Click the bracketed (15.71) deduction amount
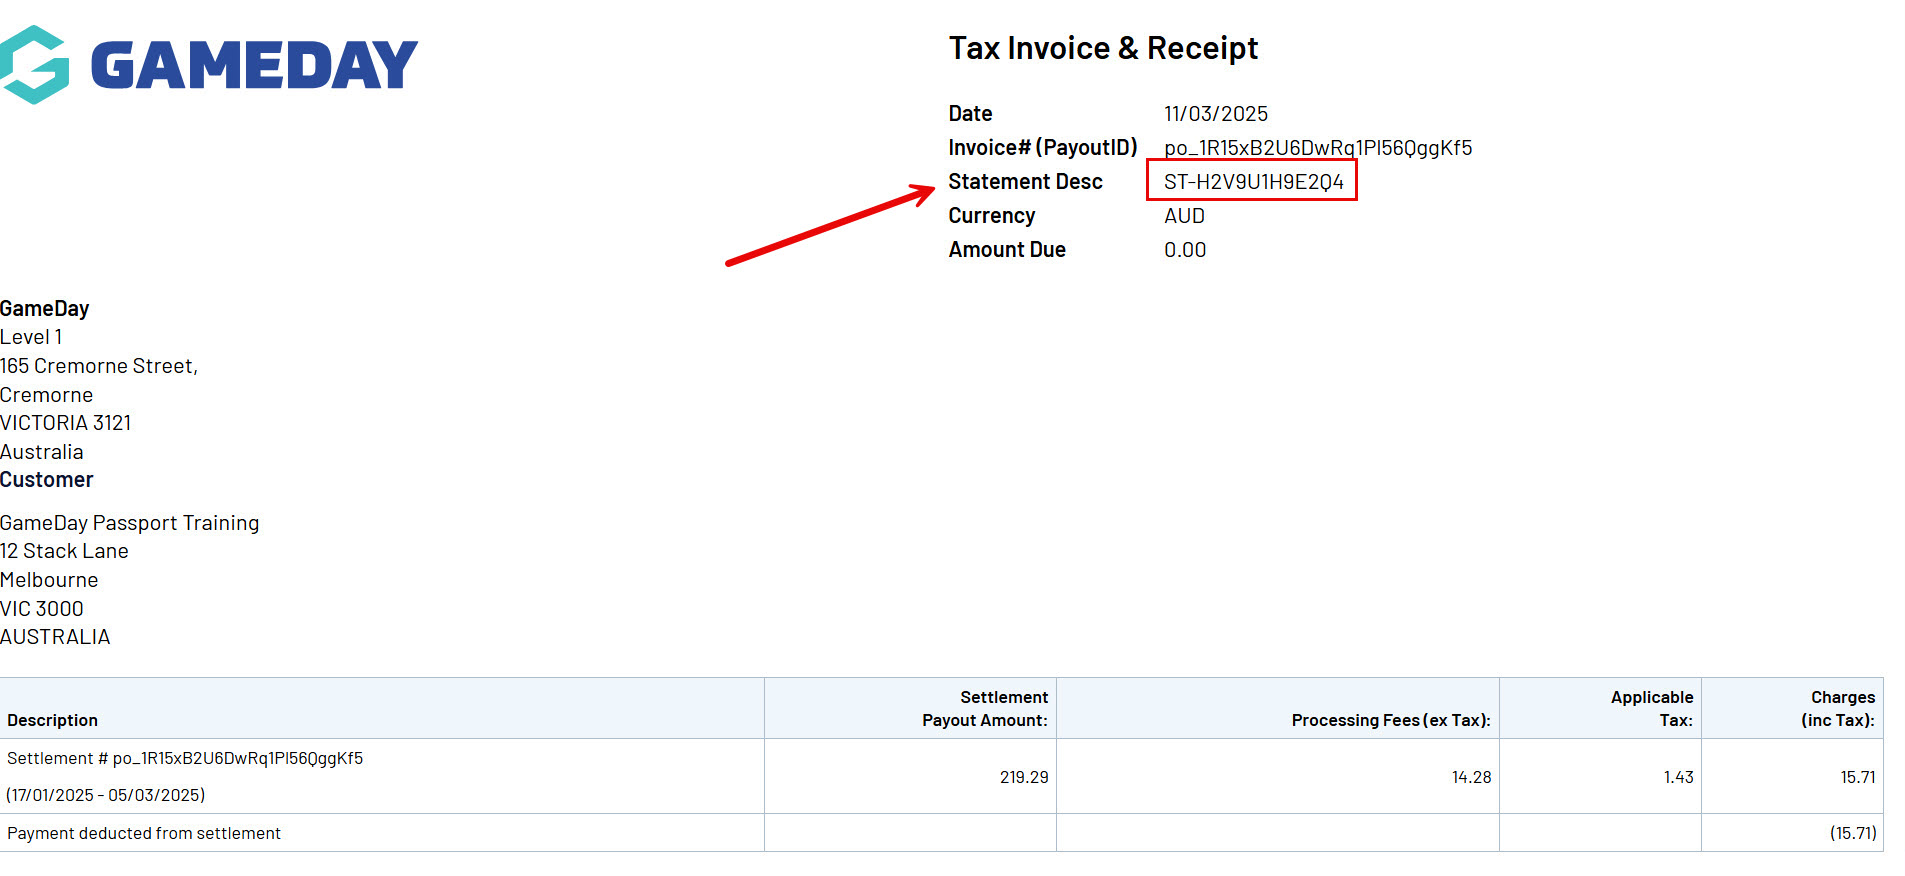This screenshot has height=876, width=1905. pos(1853,833)
